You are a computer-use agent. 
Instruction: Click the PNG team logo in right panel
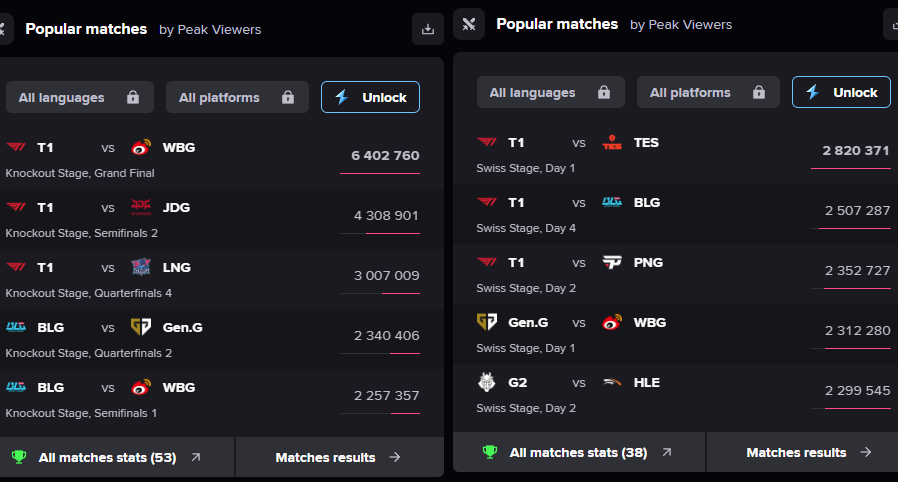click(612, 262)
